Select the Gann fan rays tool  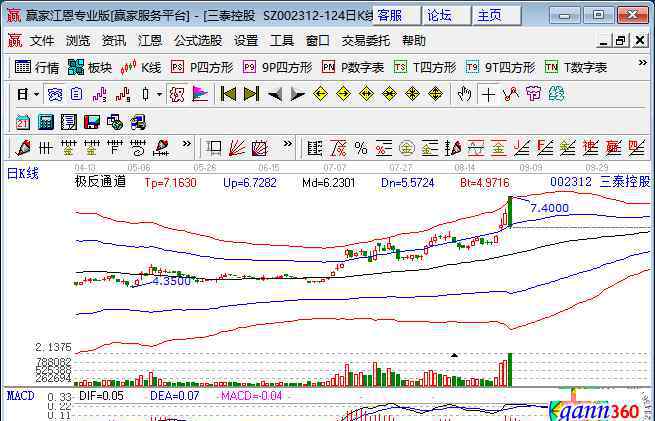click(x=237, y=148)
